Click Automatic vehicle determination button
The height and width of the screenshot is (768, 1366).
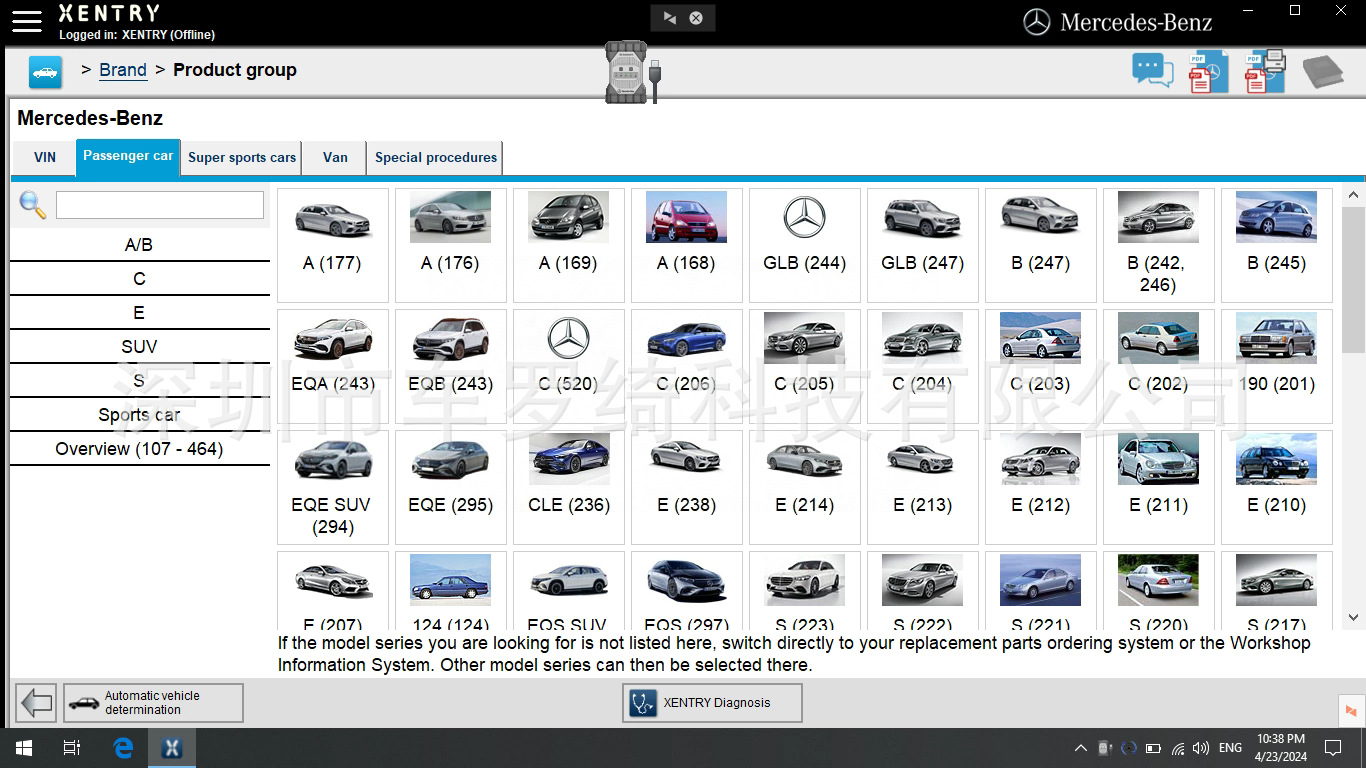[x=153, y=703]
